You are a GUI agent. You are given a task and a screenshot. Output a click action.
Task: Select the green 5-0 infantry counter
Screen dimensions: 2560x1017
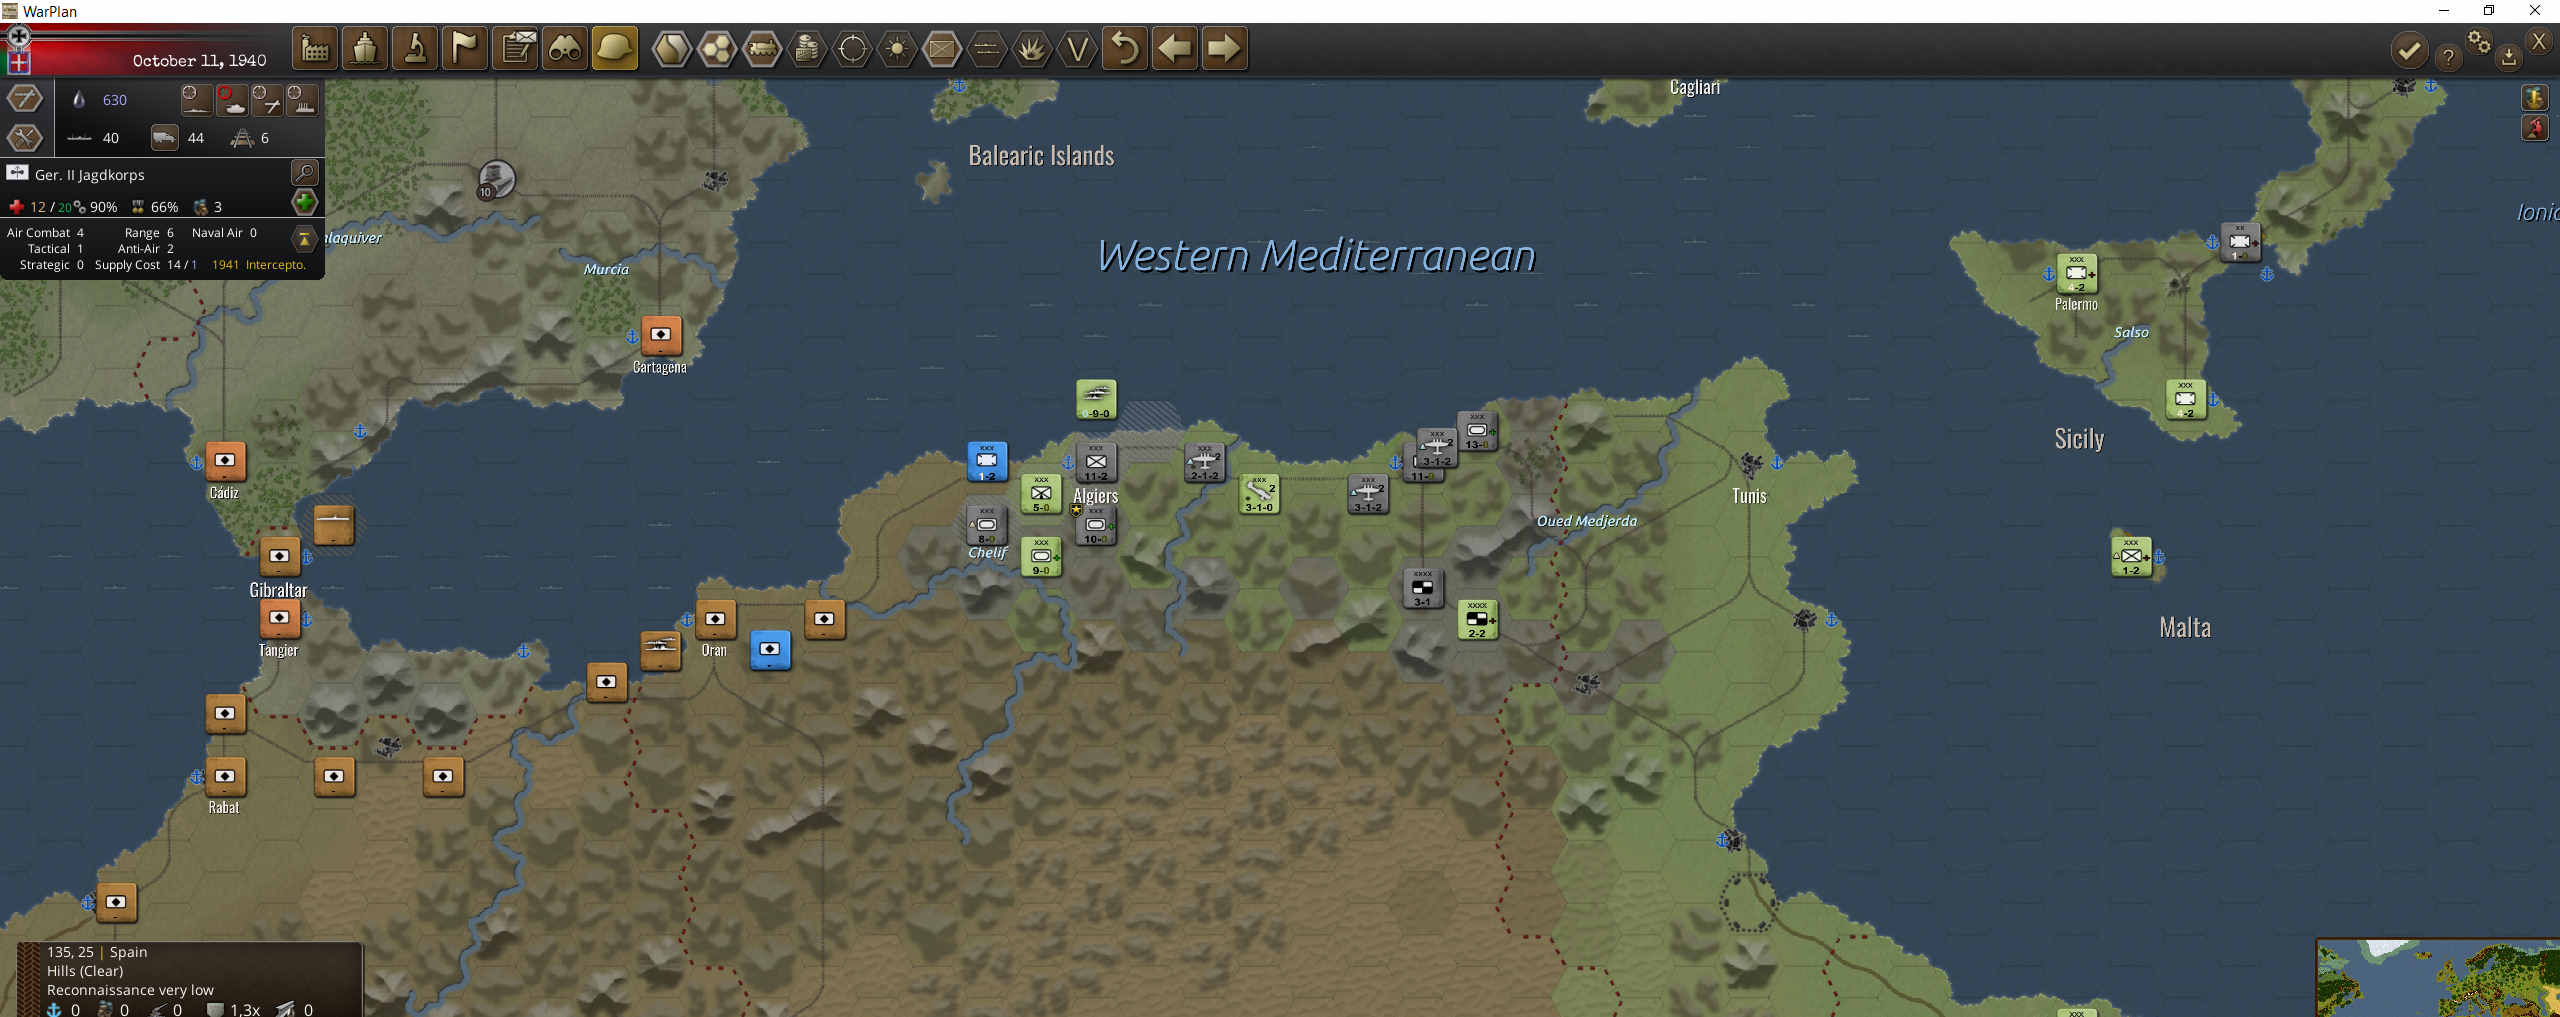click(1041, 493)
